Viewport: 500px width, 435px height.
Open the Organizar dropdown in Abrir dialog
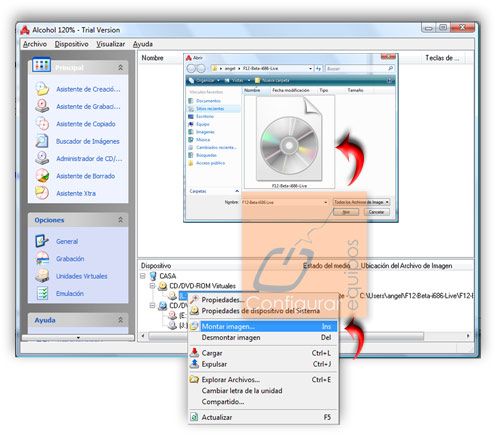(x=205, y=80)
